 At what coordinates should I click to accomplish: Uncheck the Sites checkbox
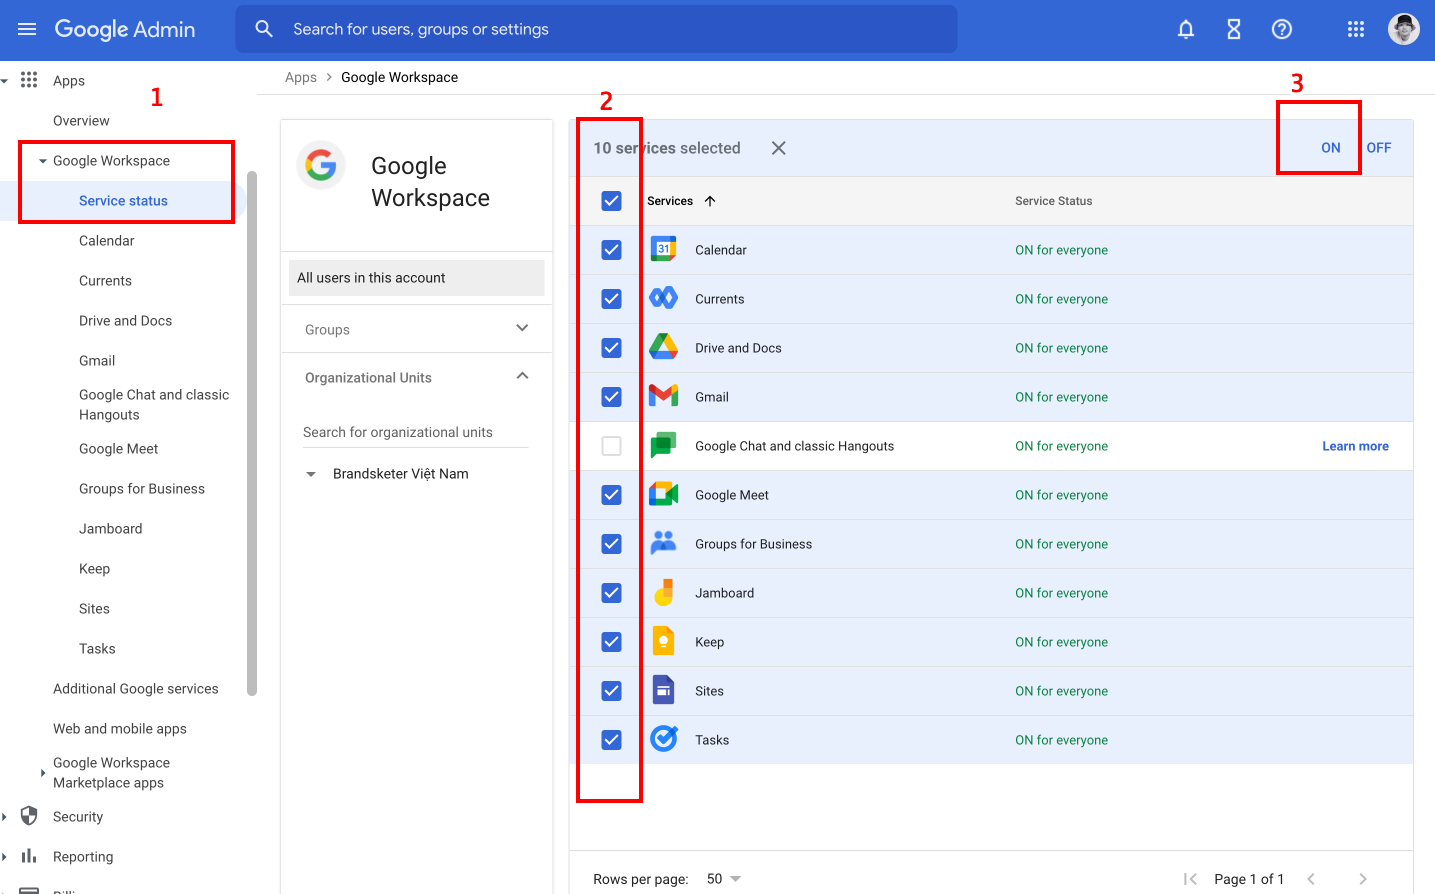pyautogui.click(x=612, y=691)
